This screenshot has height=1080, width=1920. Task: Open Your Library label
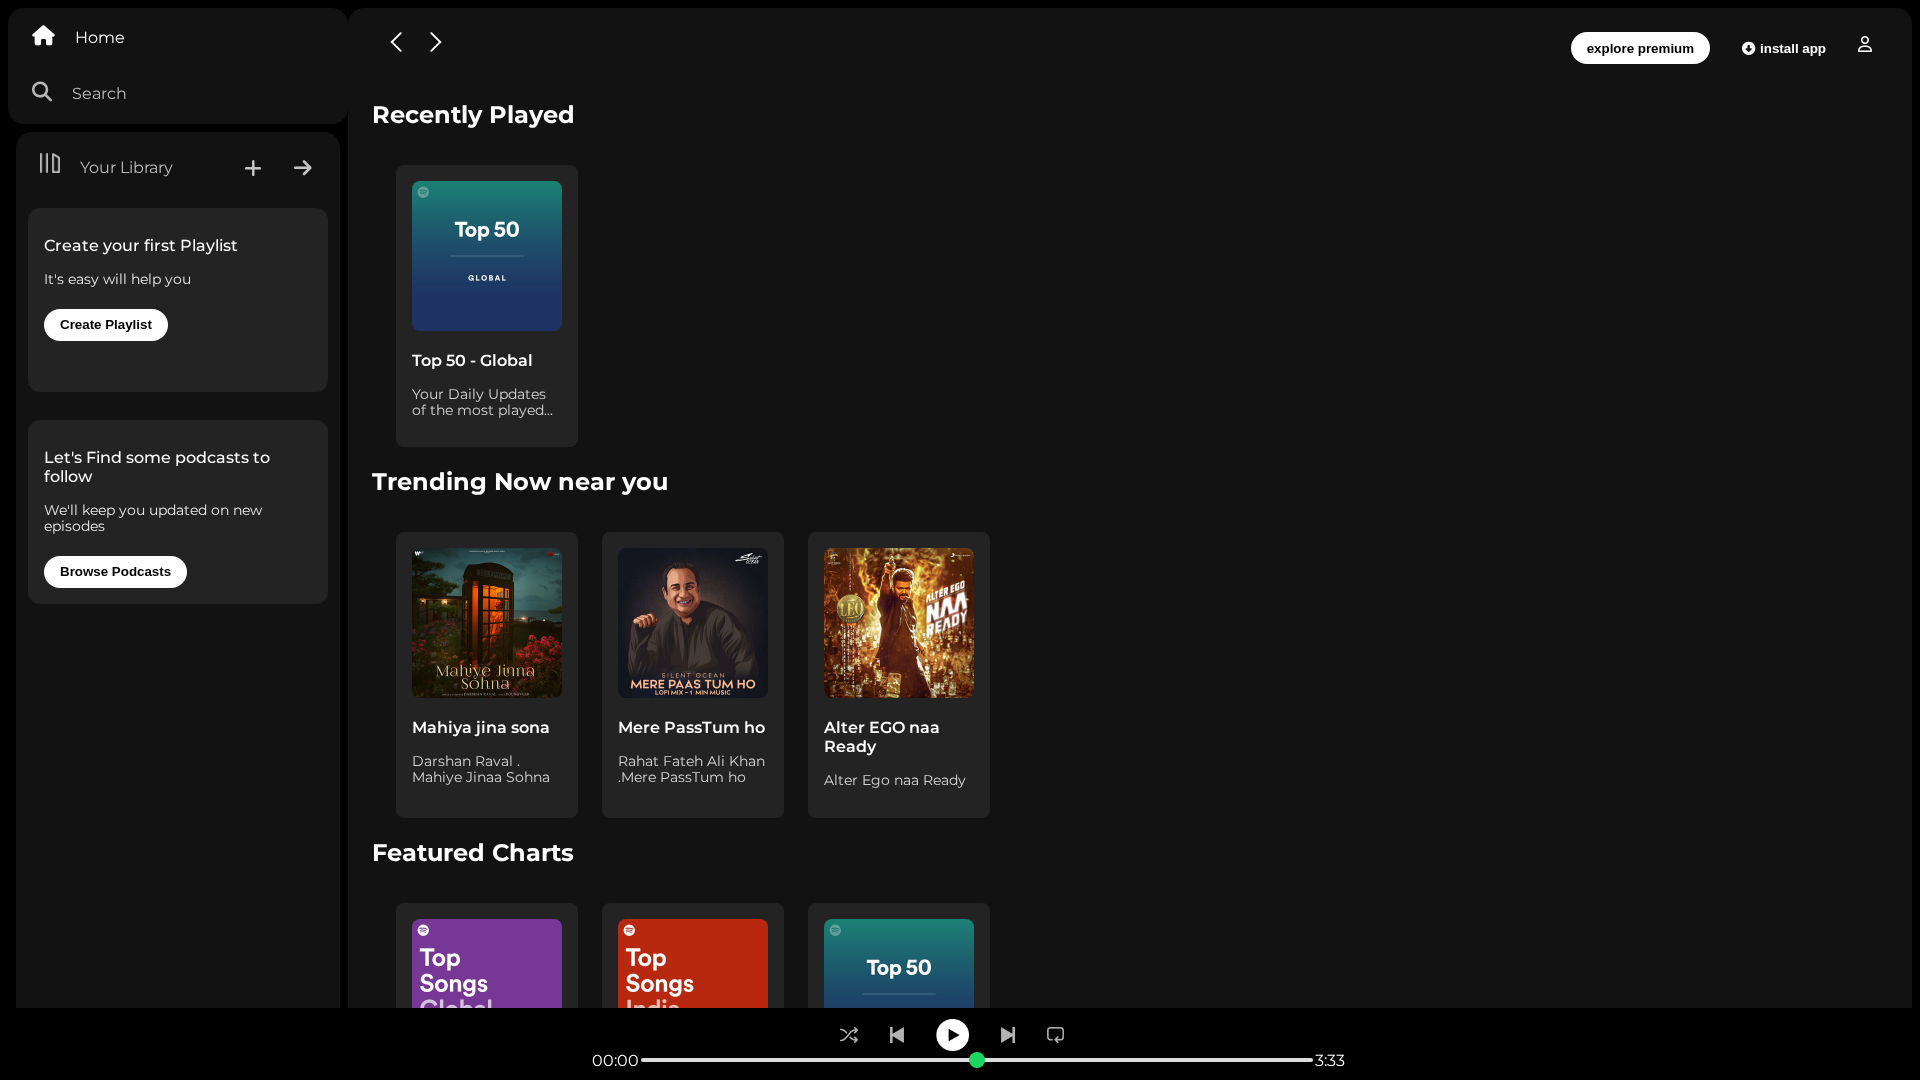click(x=126, y=167)
